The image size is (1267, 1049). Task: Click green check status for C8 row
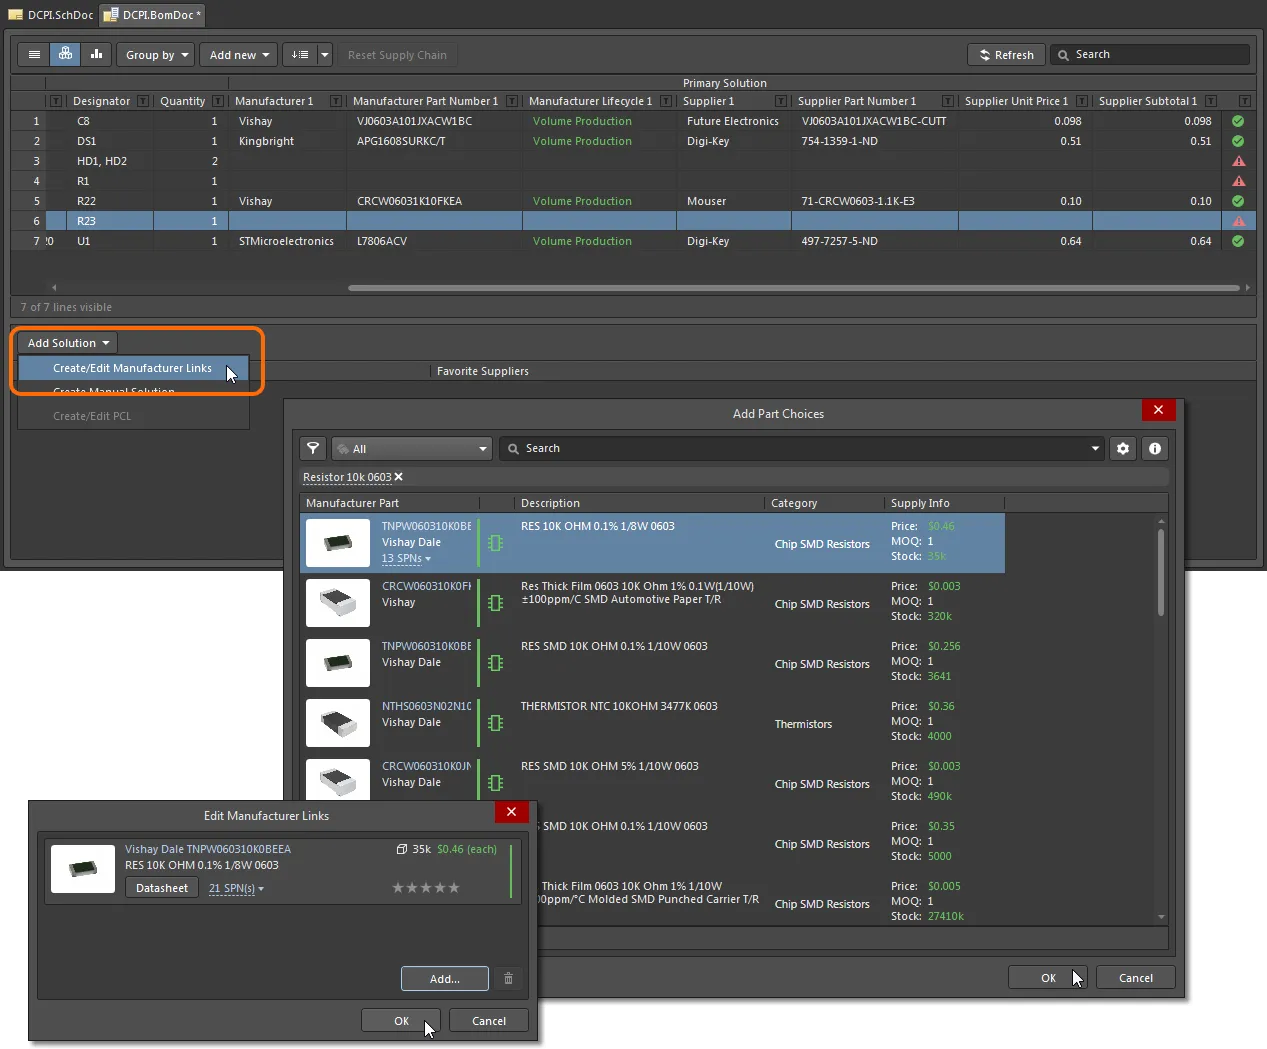pos(1238,121)
